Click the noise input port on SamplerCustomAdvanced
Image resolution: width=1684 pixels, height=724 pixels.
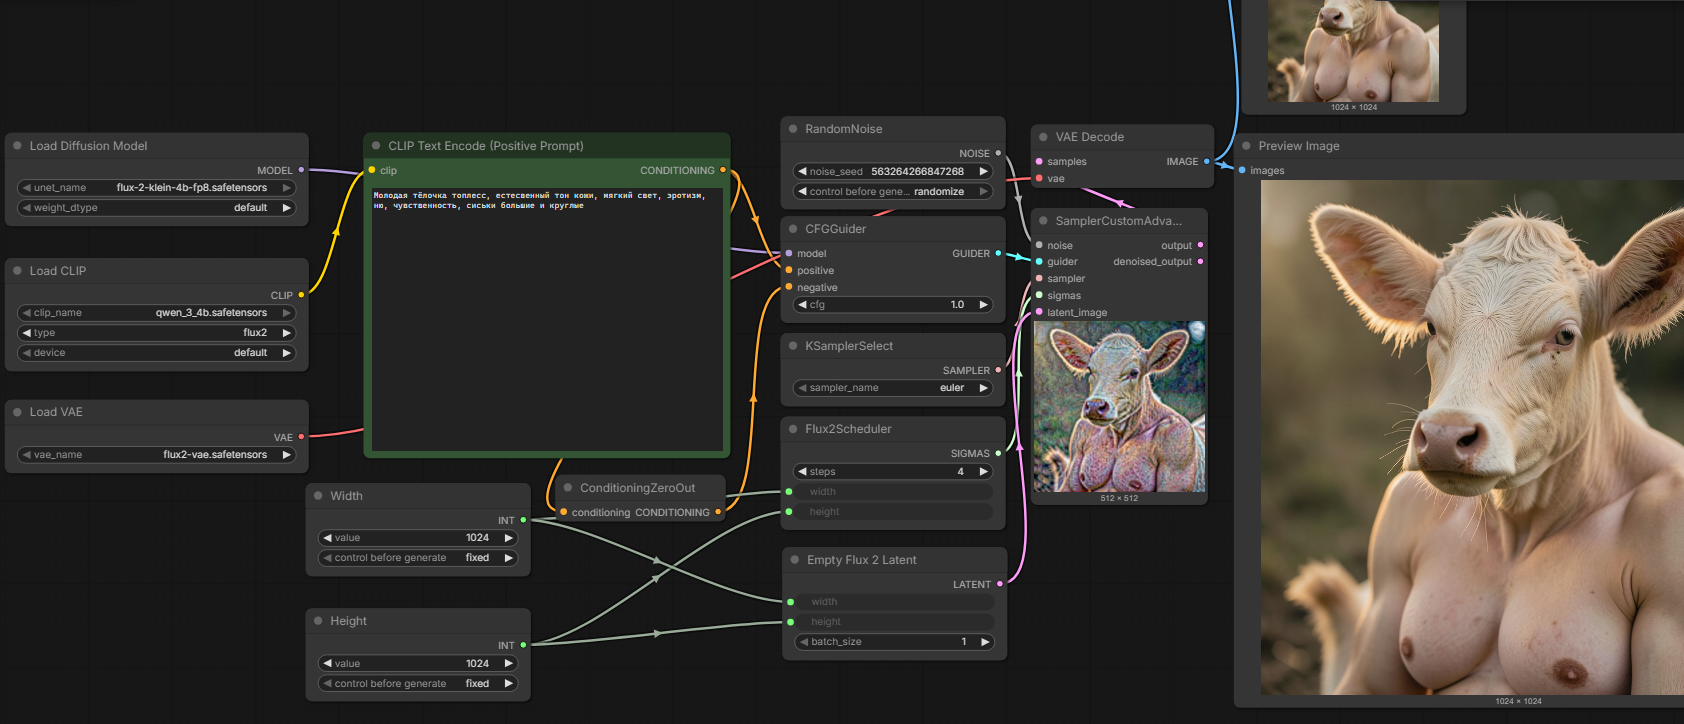1039,245
